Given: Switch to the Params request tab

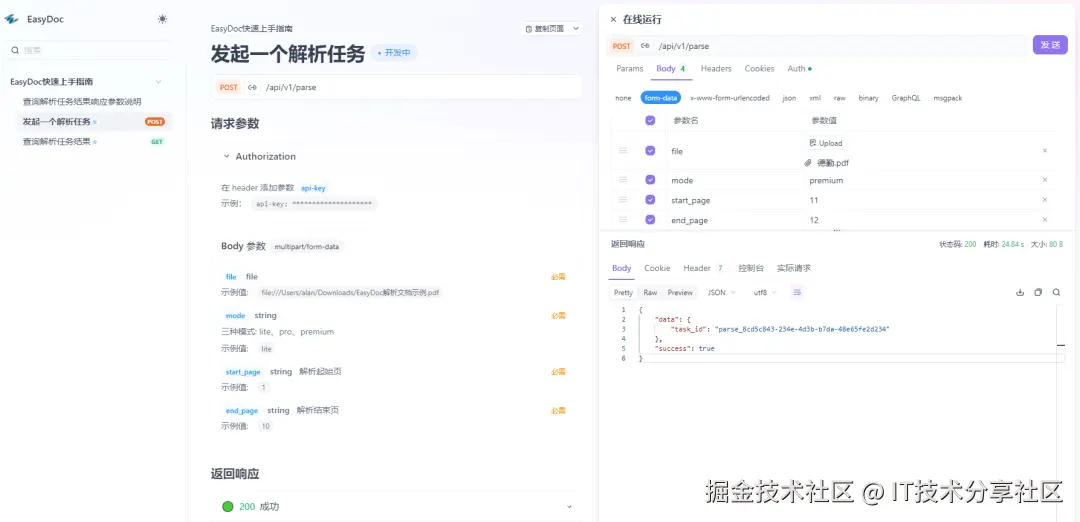Looking at the screenshot, I should click(x=630, y=69).
